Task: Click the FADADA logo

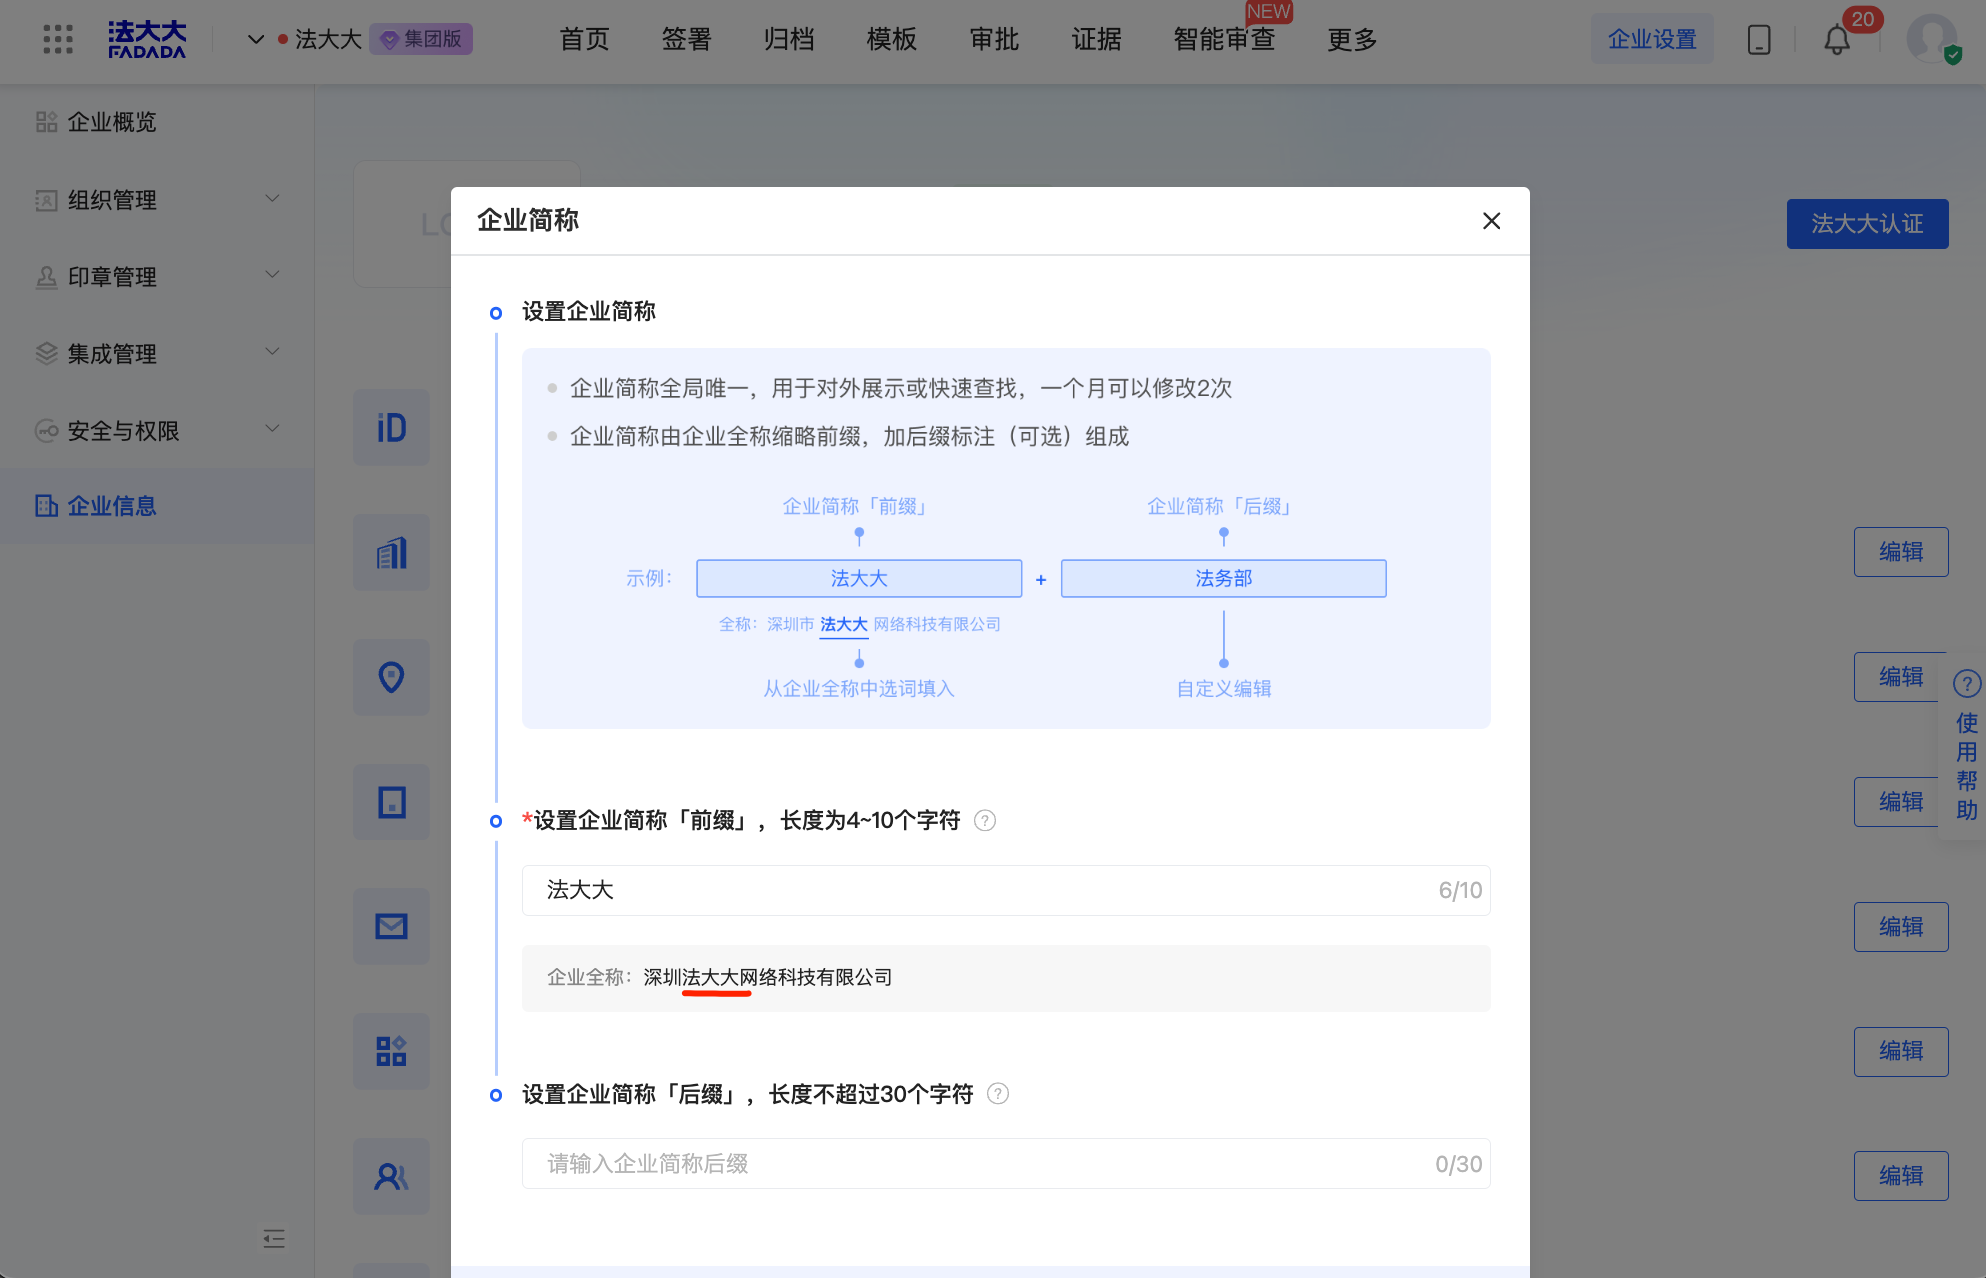Action: click(x=147, y=39)
